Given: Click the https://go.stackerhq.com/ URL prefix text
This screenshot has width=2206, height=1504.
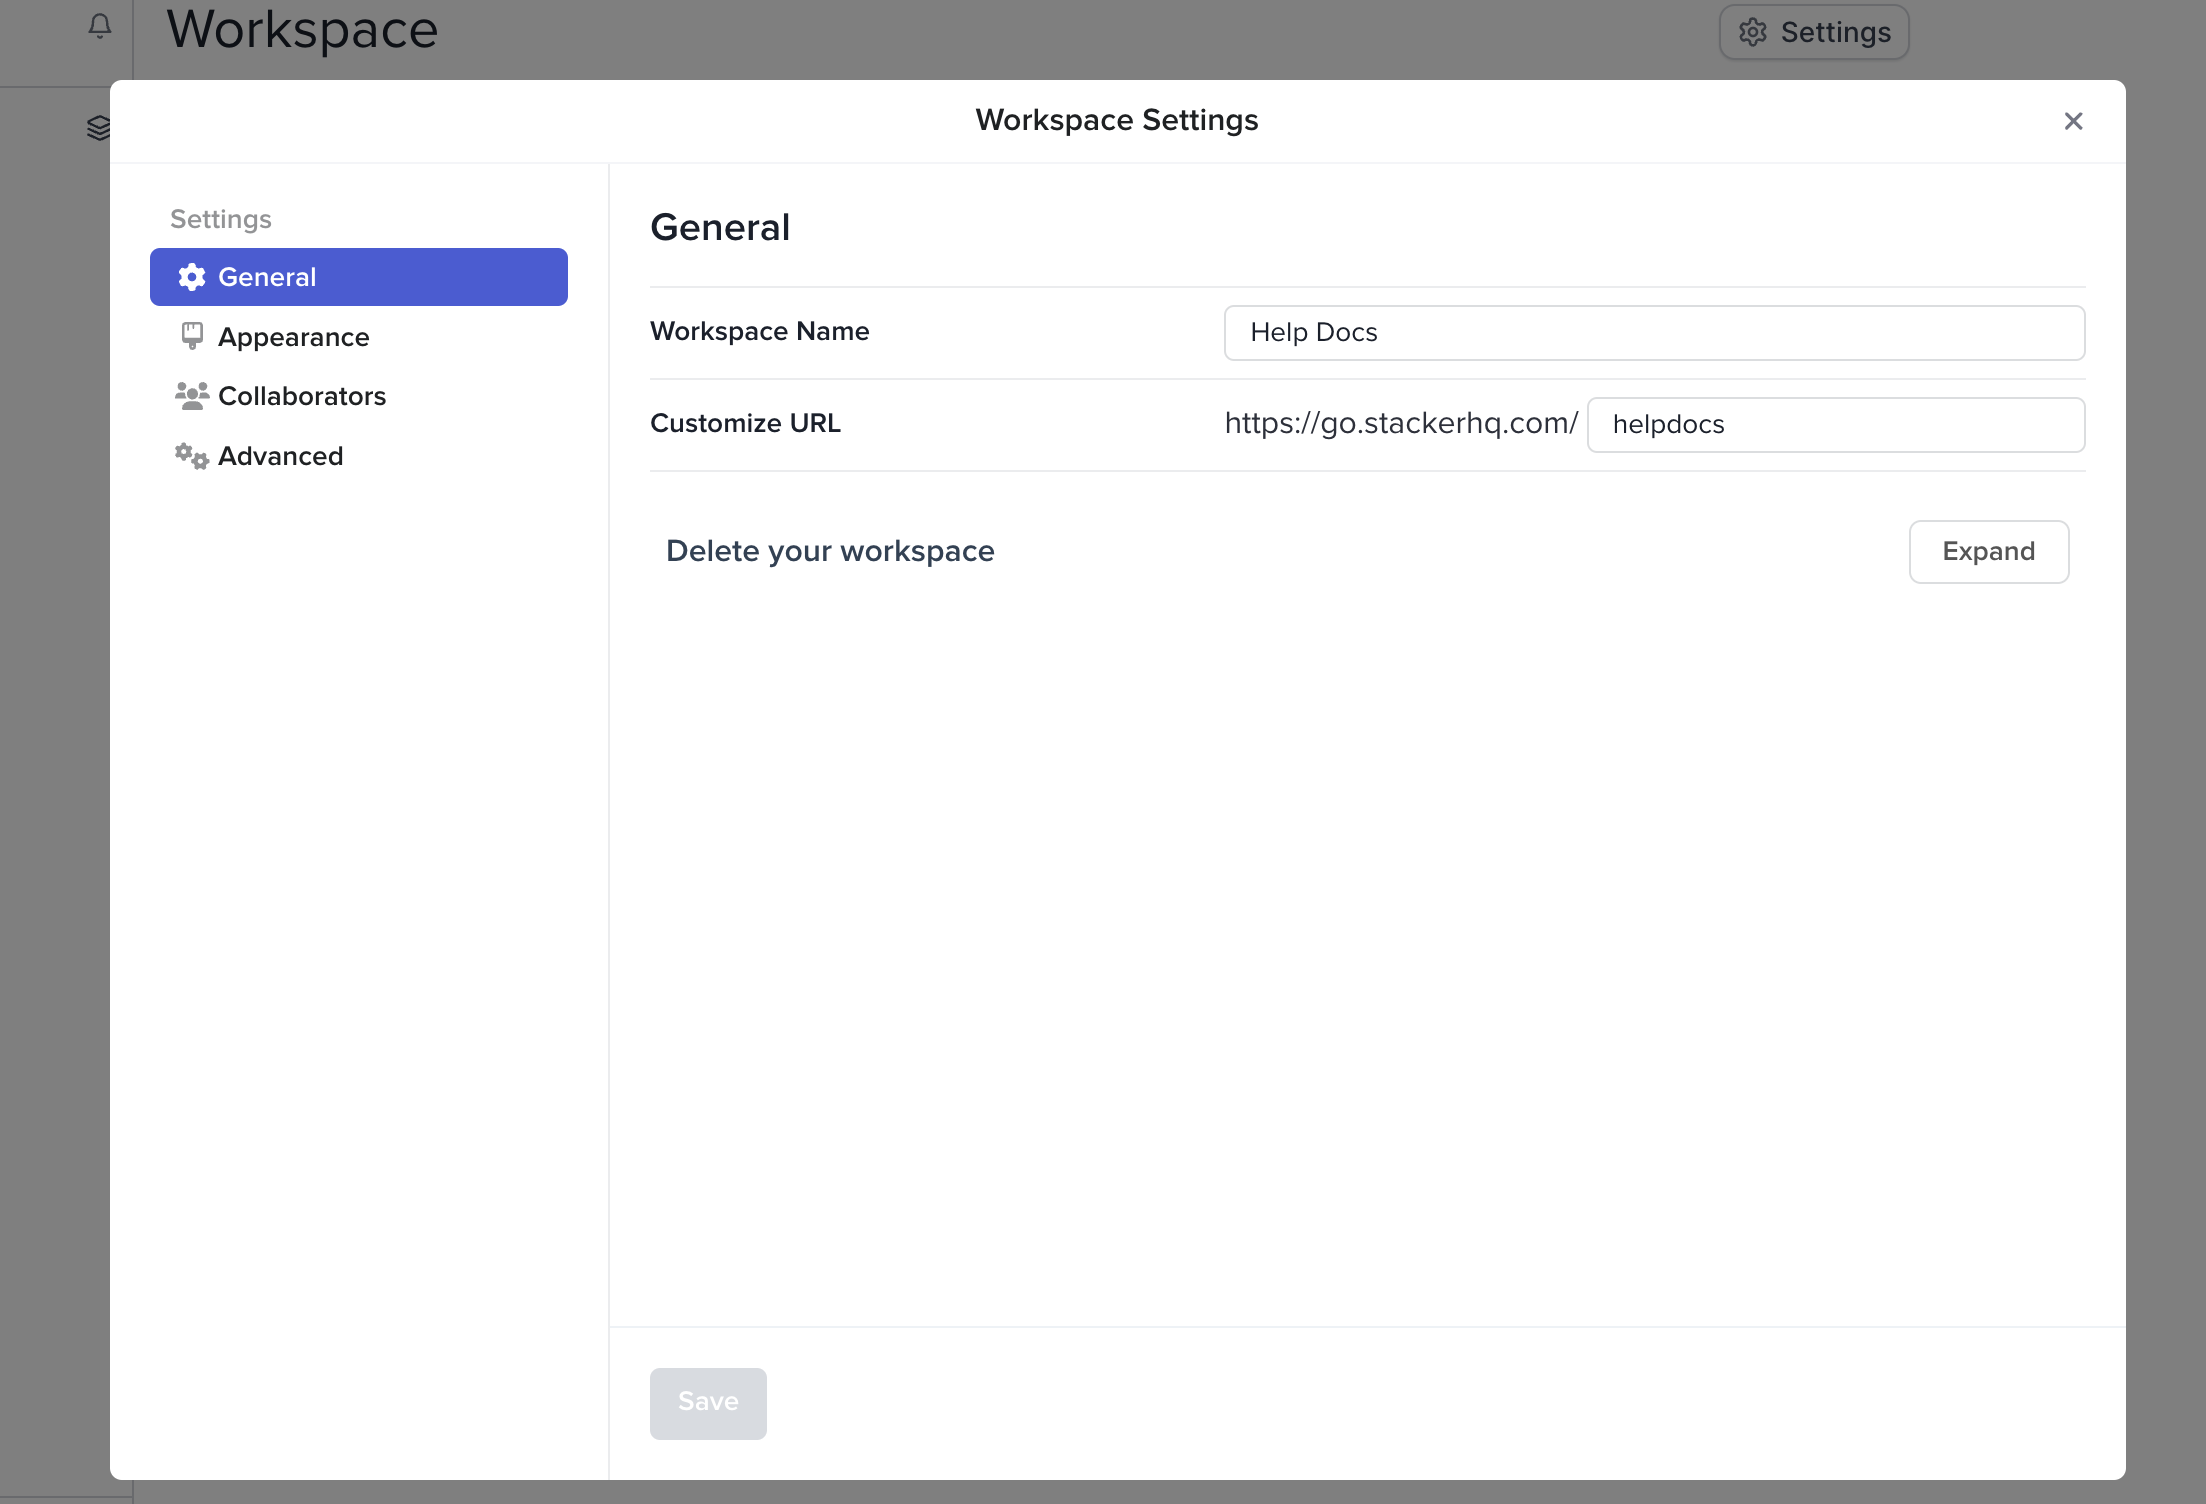Looking at the screenshot, I should pos(1400,423).
